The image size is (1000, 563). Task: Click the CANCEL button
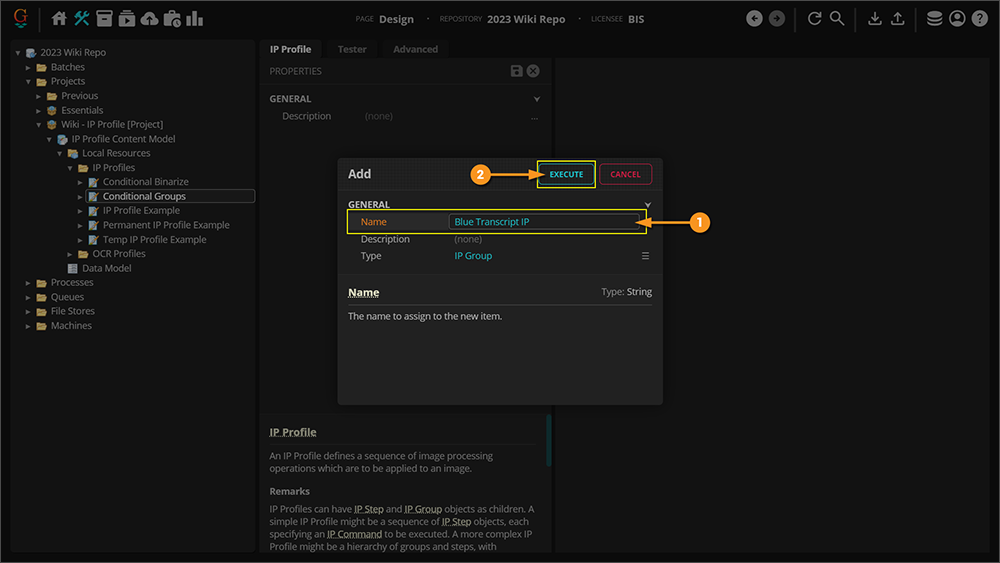[x=625, y=174]
